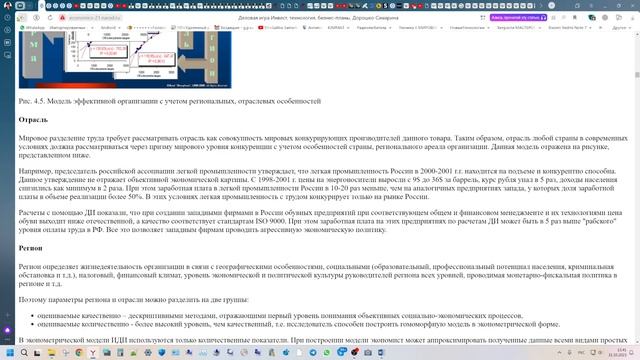The width and height of the screenshot is (640, 360).
Task: Open taskbar Search magnifier
Action: tap(24, 353)
